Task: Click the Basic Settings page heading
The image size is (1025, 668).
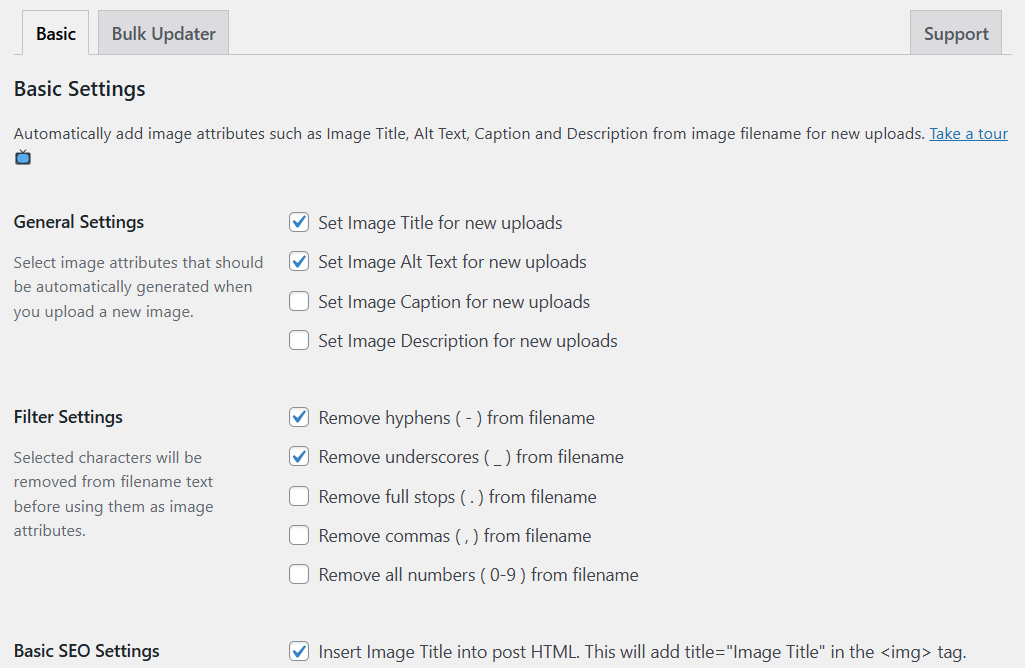Action: click(x=80, y=89)
